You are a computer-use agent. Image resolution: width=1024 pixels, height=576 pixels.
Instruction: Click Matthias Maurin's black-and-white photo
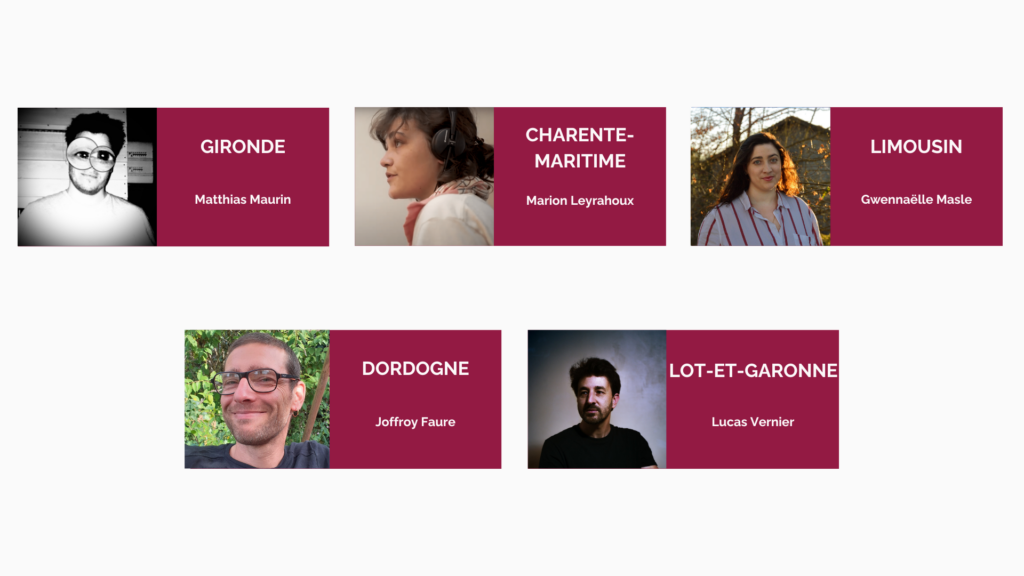tap(87, 177)
